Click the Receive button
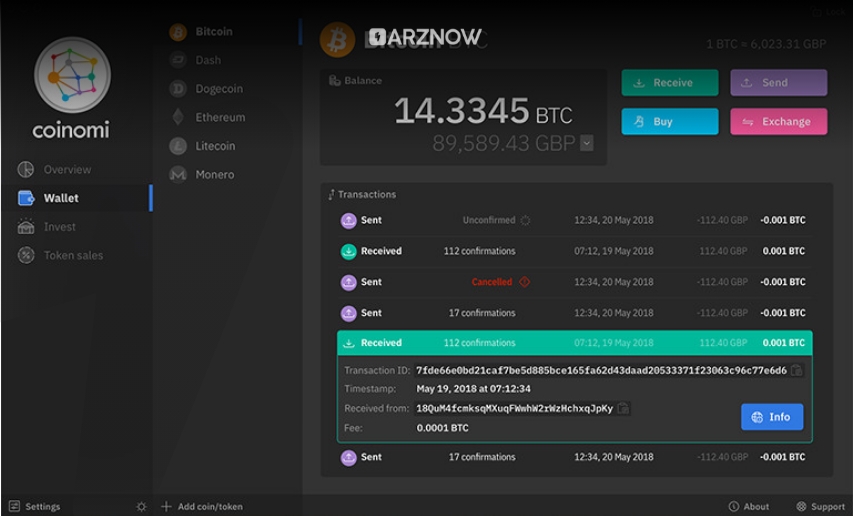This screenshot has width=853, height=516. [670, 83]
